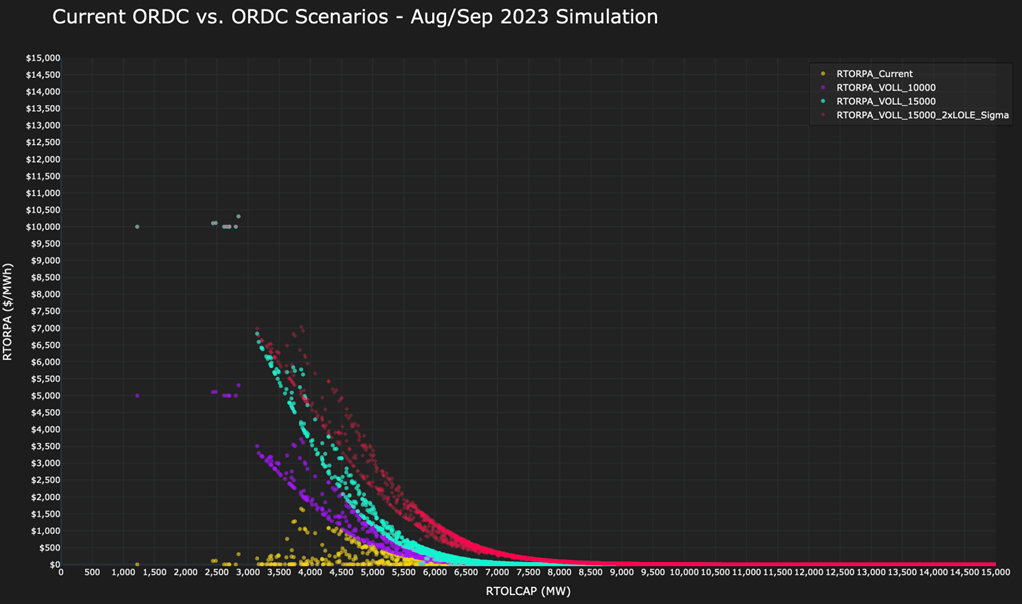Click the teal legend marker dot

click(822, 101)
